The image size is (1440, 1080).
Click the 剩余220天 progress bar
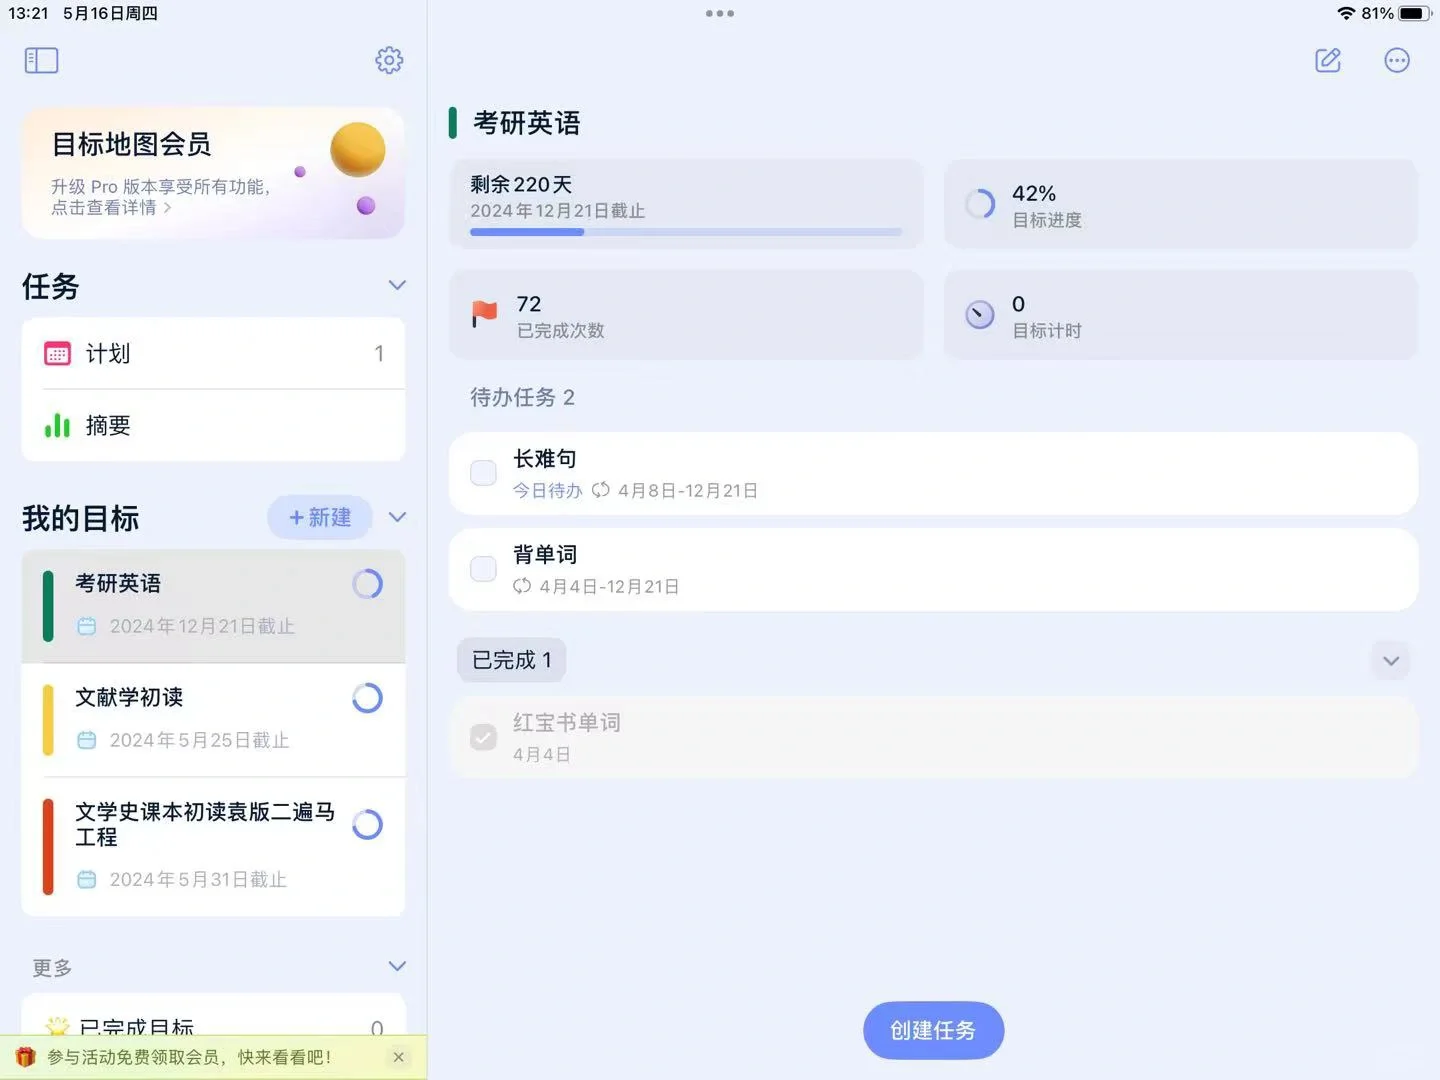pos(686,231)
